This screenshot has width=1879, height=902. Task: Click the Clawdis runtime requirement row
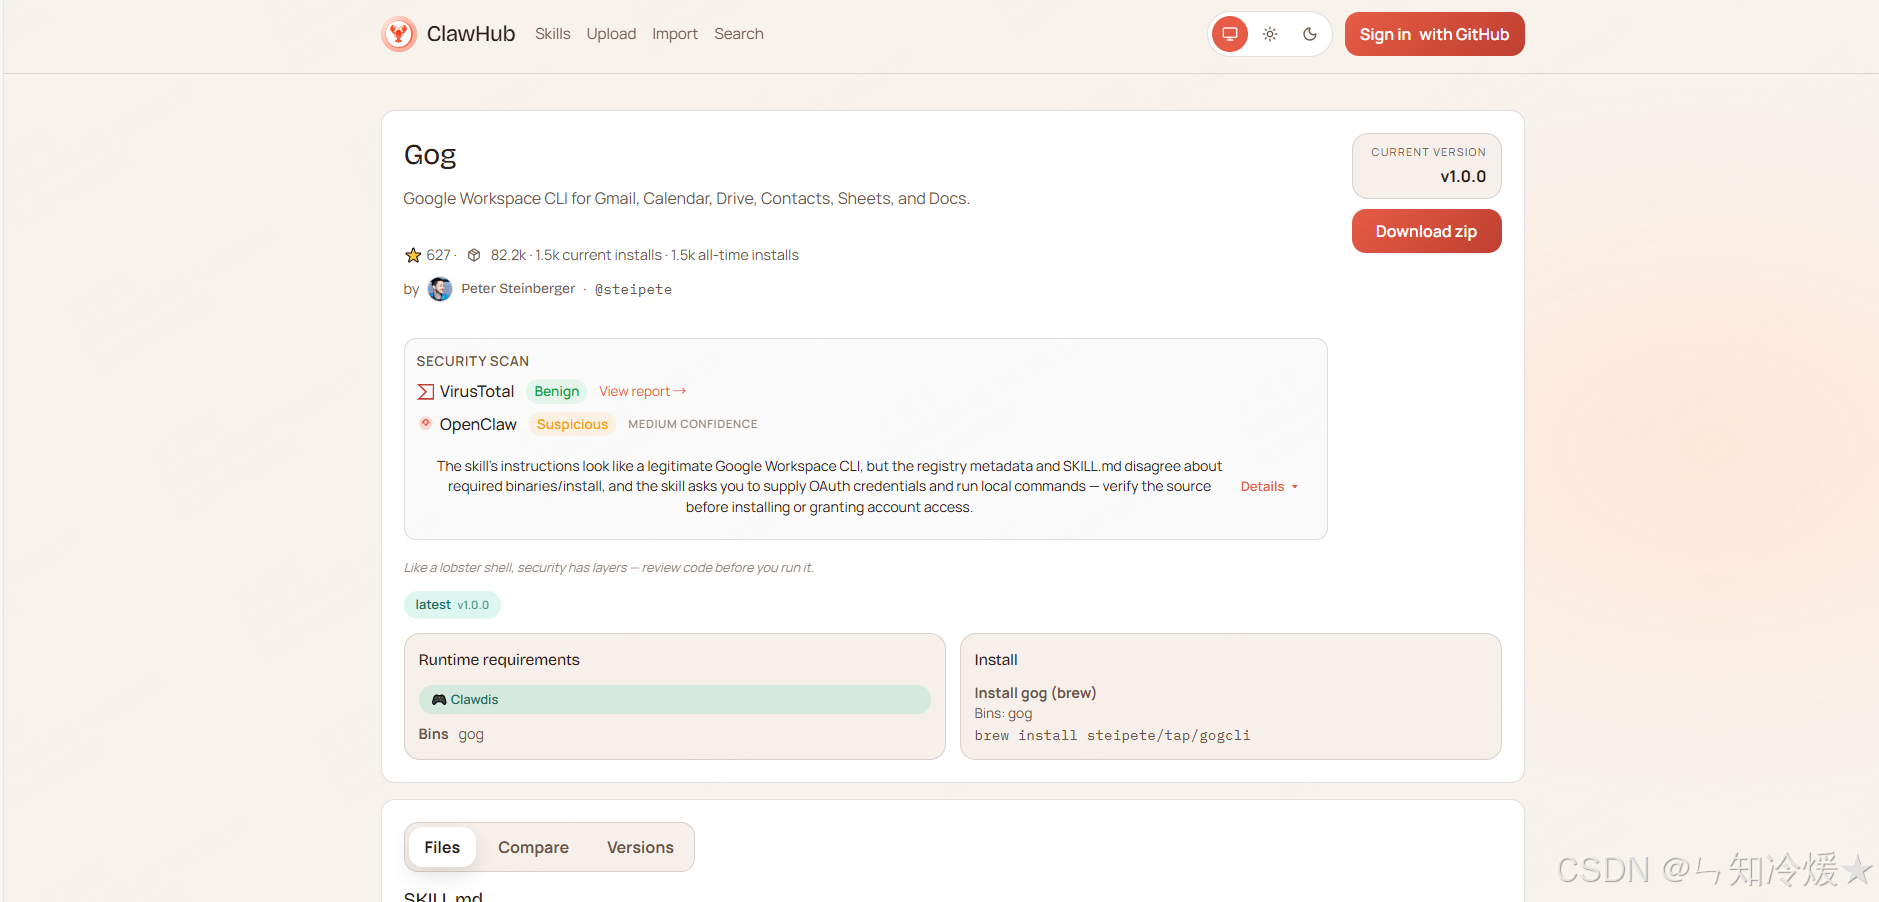pos(675,700)
